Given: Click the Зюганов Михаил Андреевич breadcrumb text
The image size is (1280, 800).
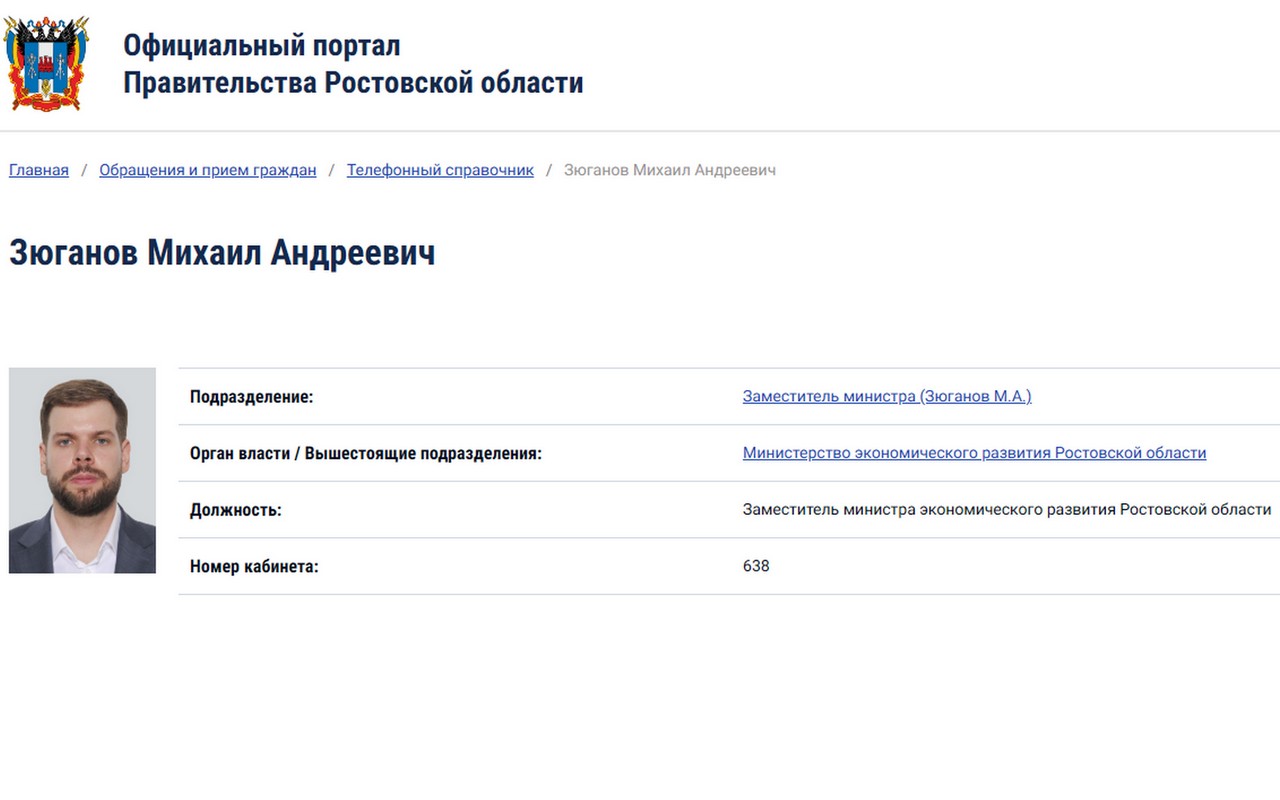Looking at the screenshot, I should (x=670, y=170).
